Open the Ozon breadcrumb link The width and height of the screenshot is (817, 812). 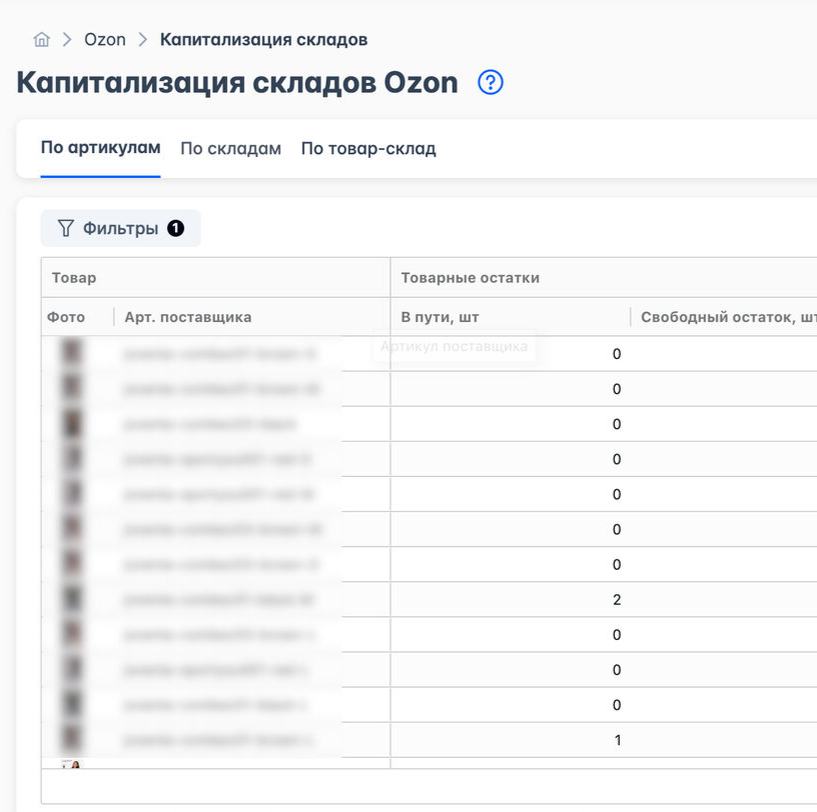click(105, 40)
